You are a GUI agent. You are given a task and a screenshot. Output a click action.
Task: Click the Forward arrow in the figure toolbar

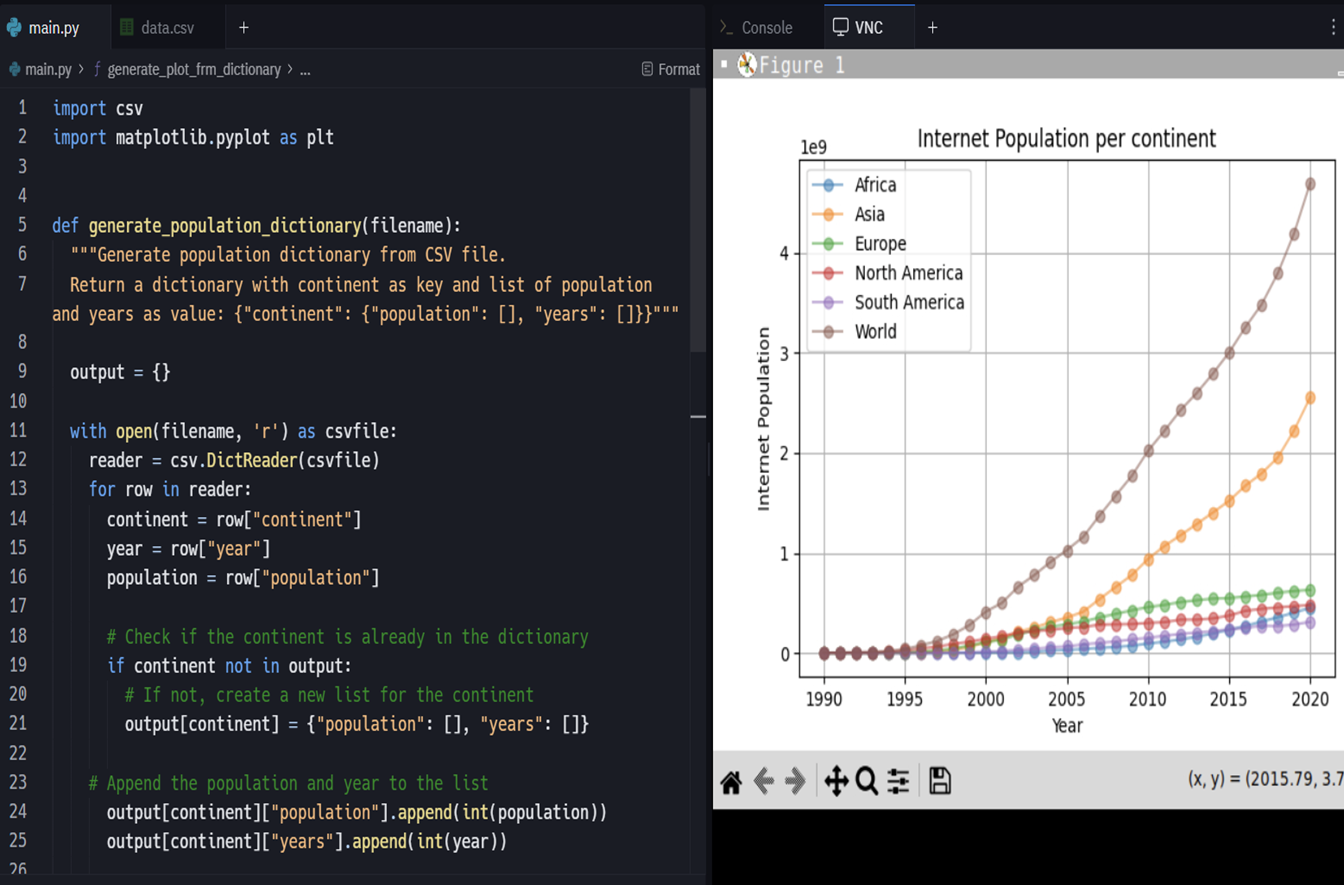796,781
